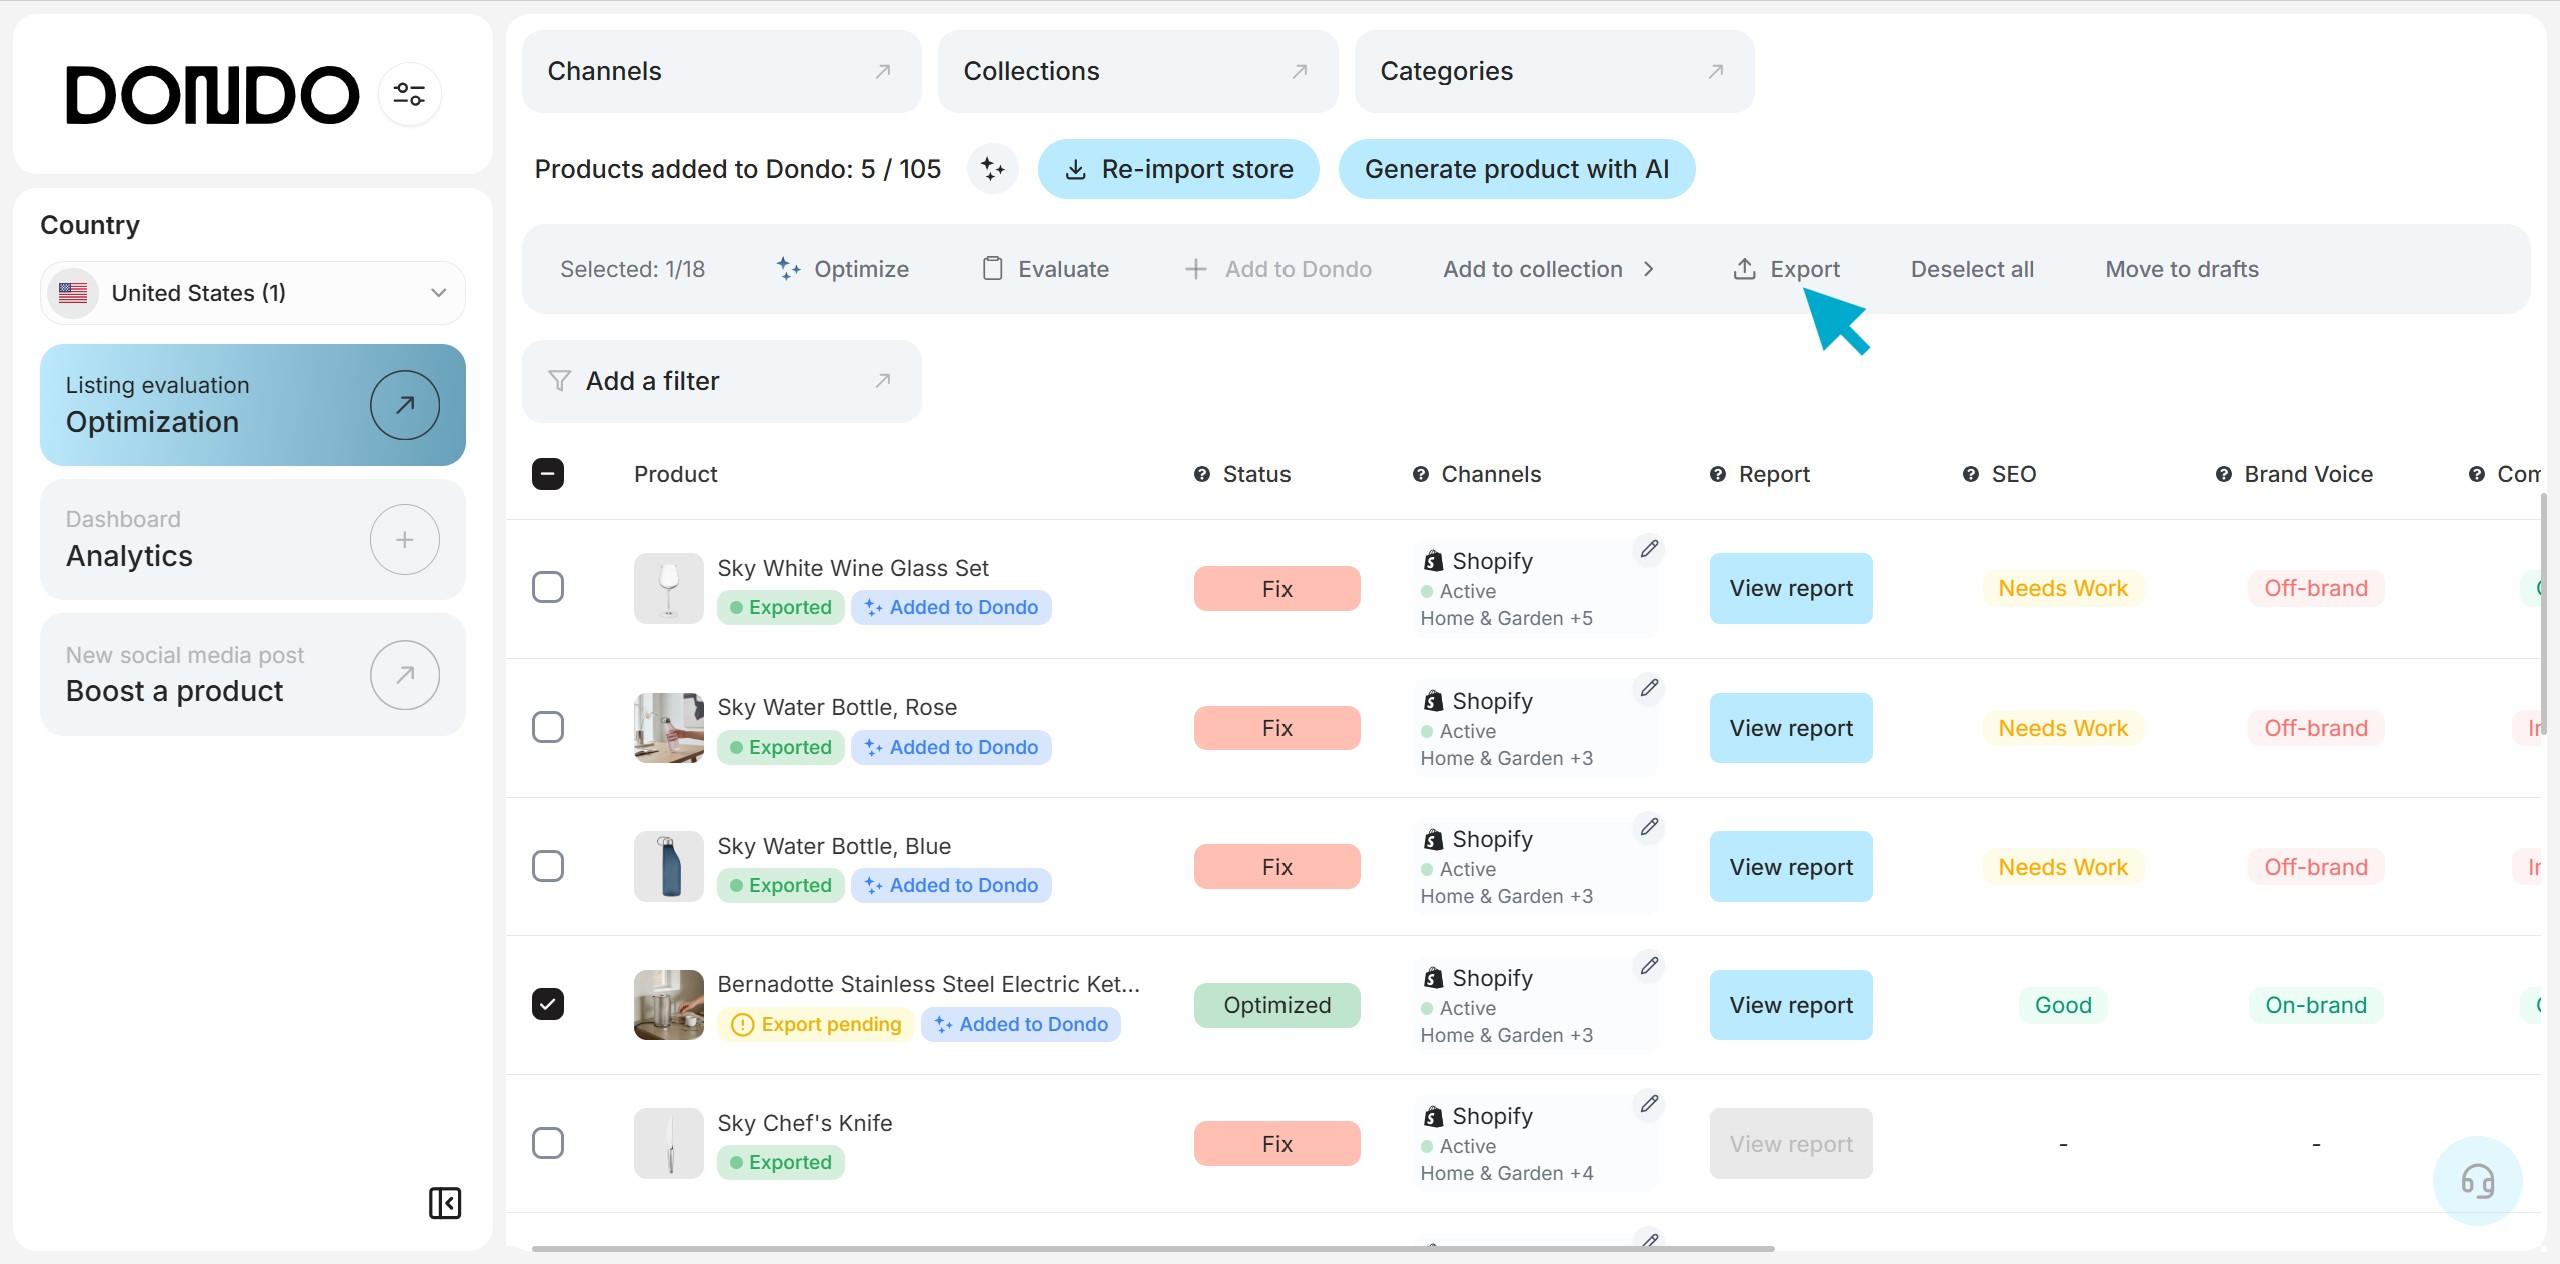Click the Status column help icon

point(1202,474)
